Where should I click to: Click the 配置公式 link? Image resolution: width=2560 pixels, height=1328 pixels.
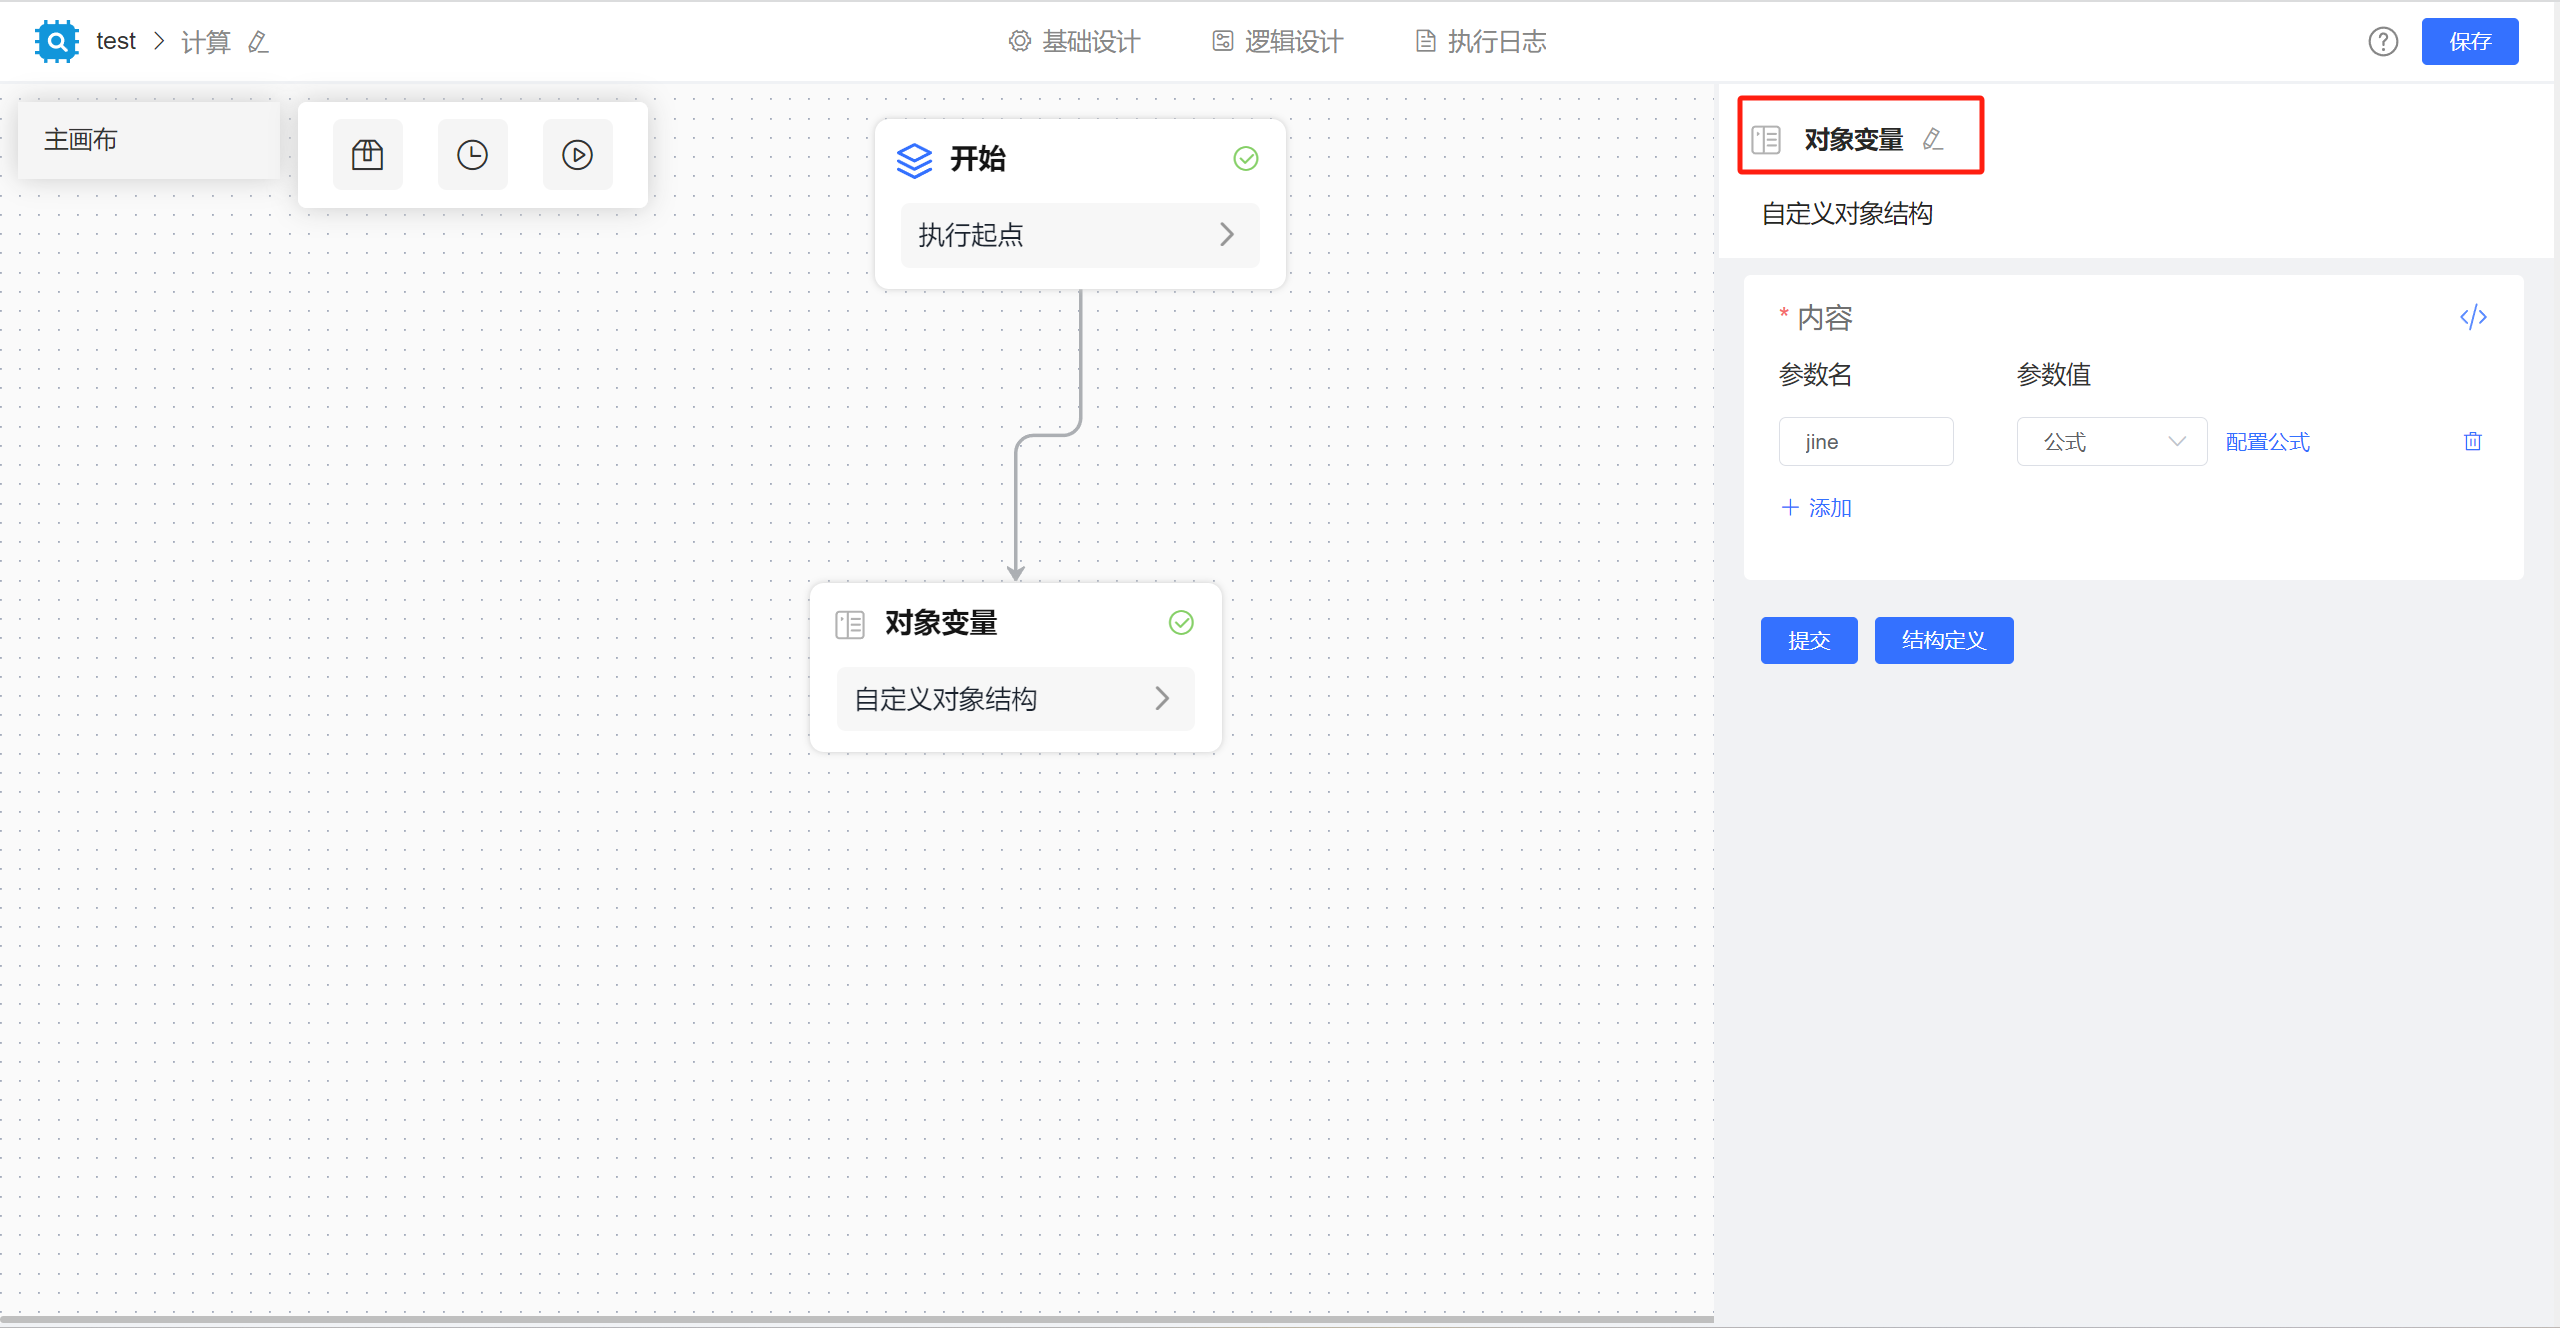pos(2266,441)
